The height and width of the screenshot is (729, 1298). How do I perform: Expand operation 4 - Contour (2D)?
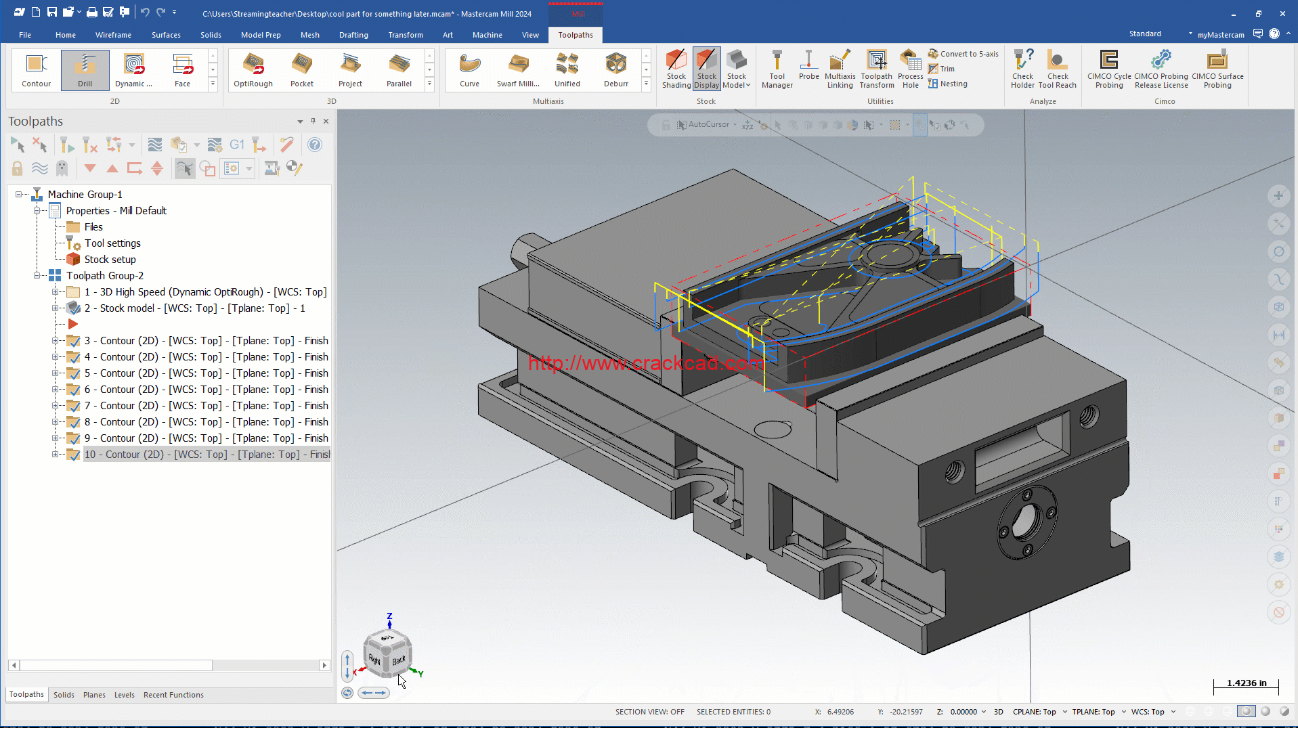coord(55,357)
